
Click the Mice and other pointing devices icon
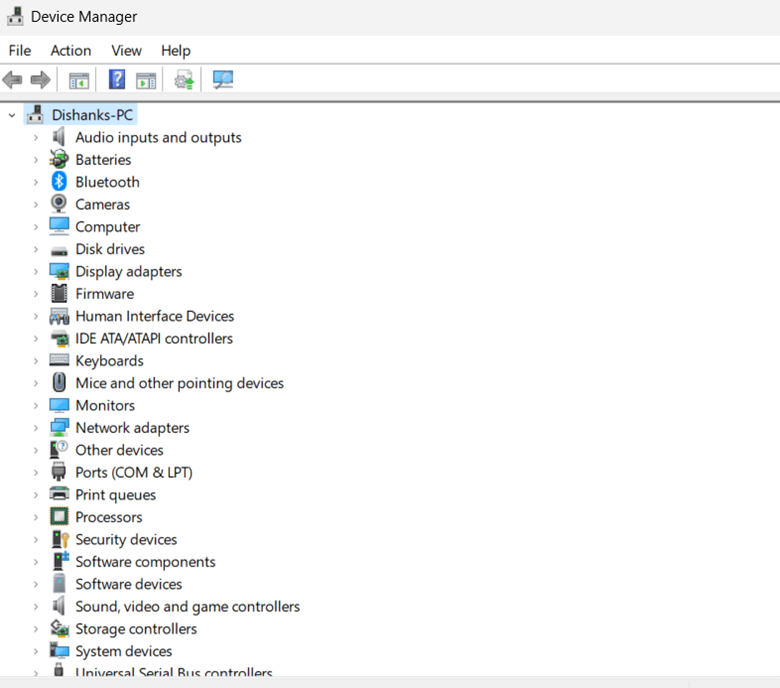coord(59,383)
